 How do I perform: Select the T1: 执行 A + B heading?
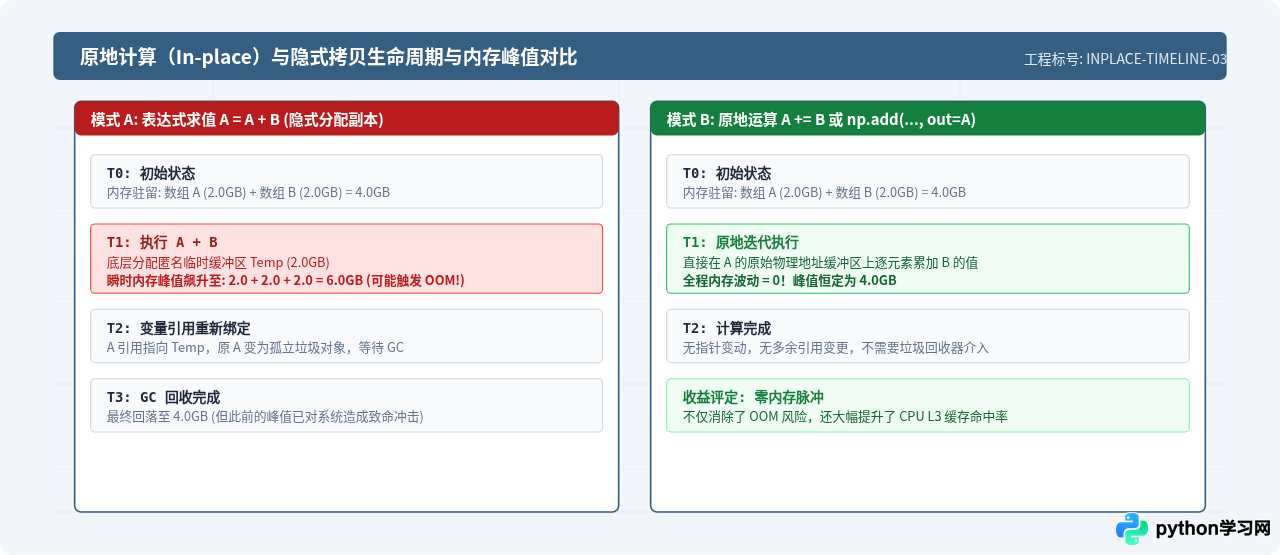coord(162,242)
